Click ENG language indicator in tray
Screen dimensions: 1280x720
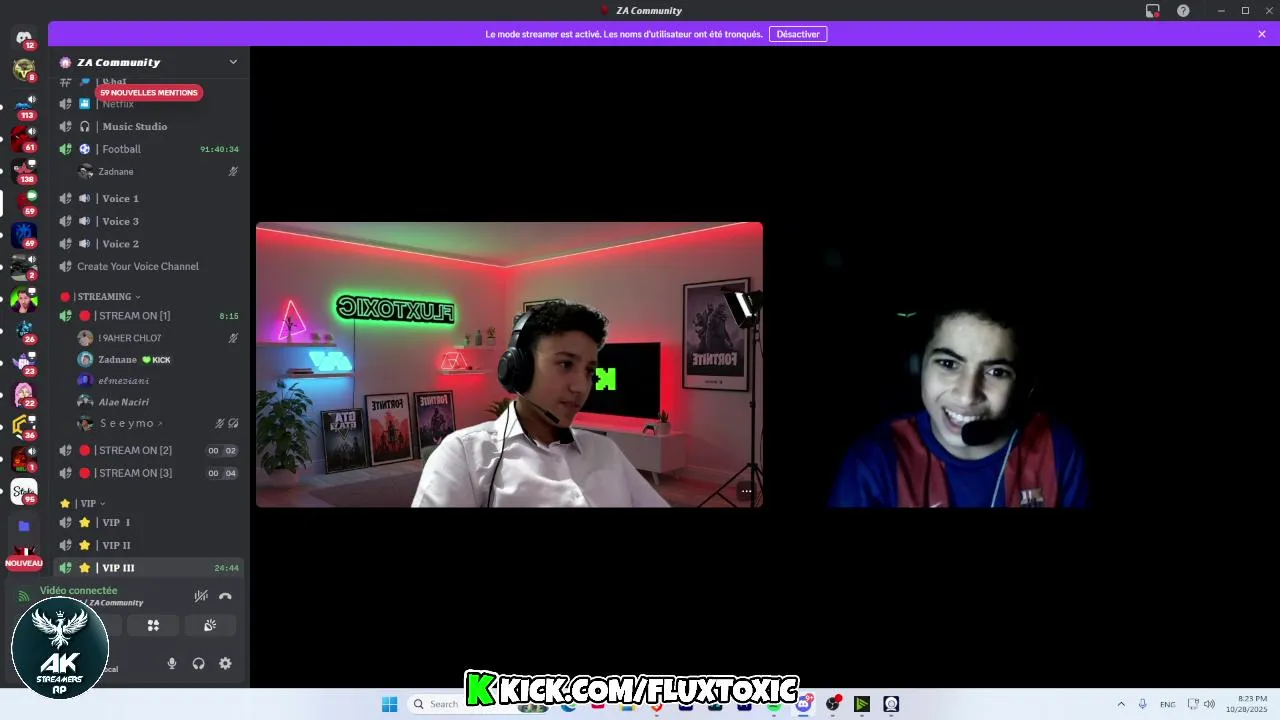1167,704
